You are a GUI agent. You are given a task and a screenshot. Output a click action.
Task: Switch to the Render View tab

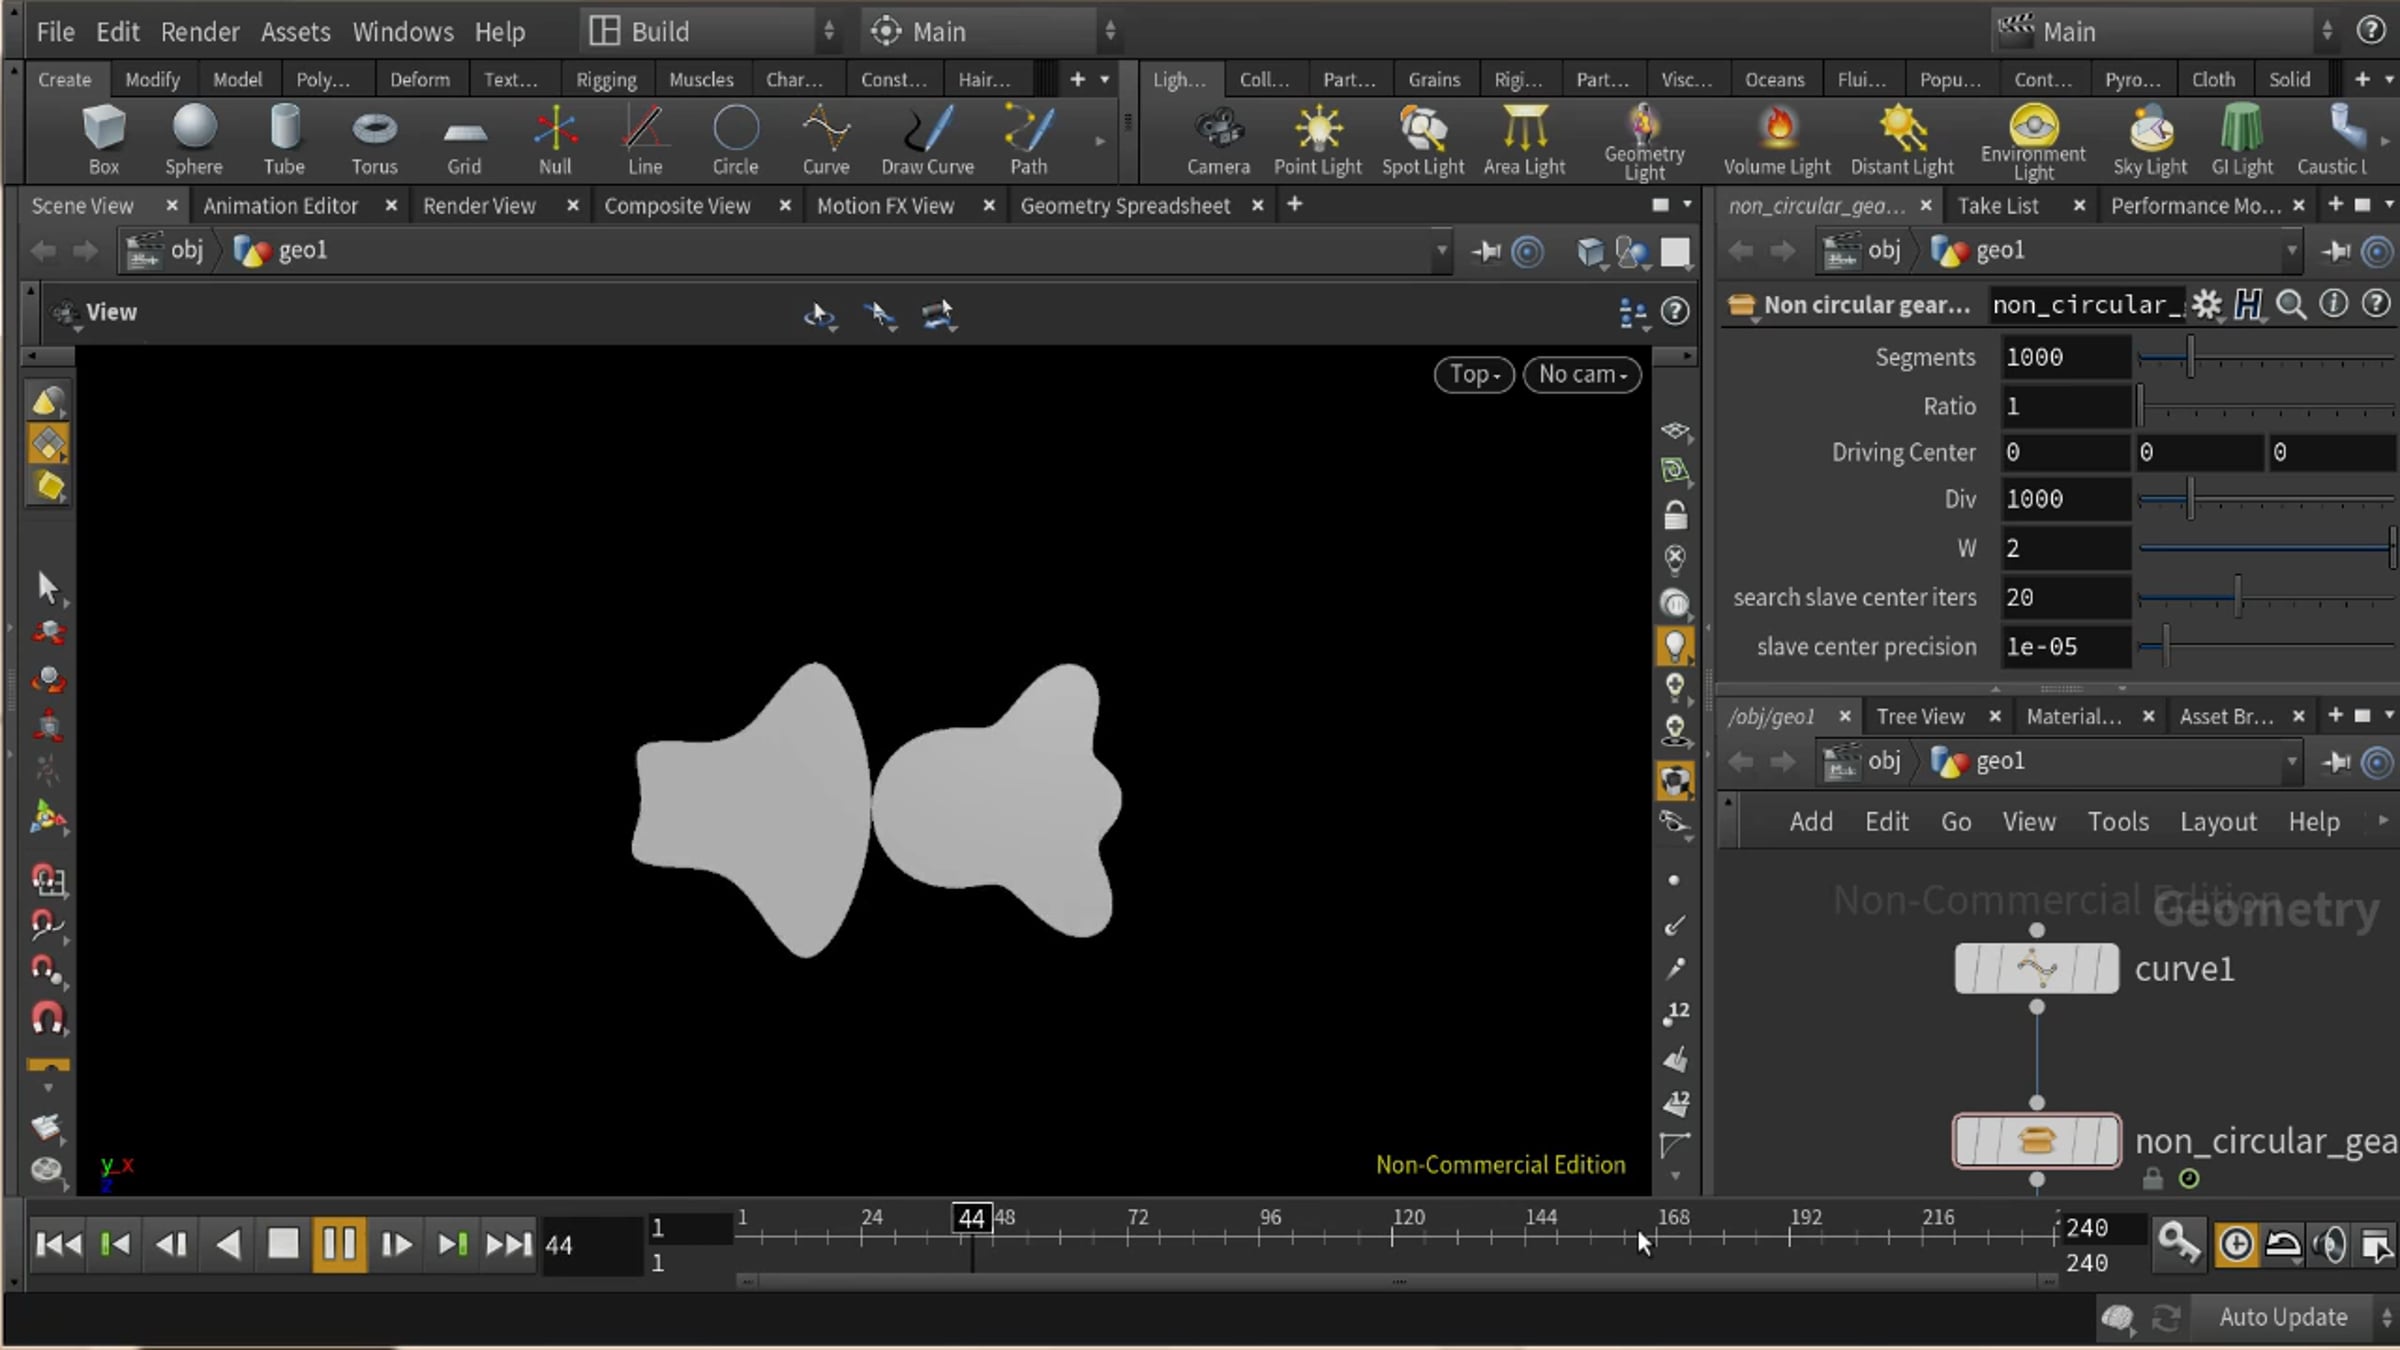(479, 205)
